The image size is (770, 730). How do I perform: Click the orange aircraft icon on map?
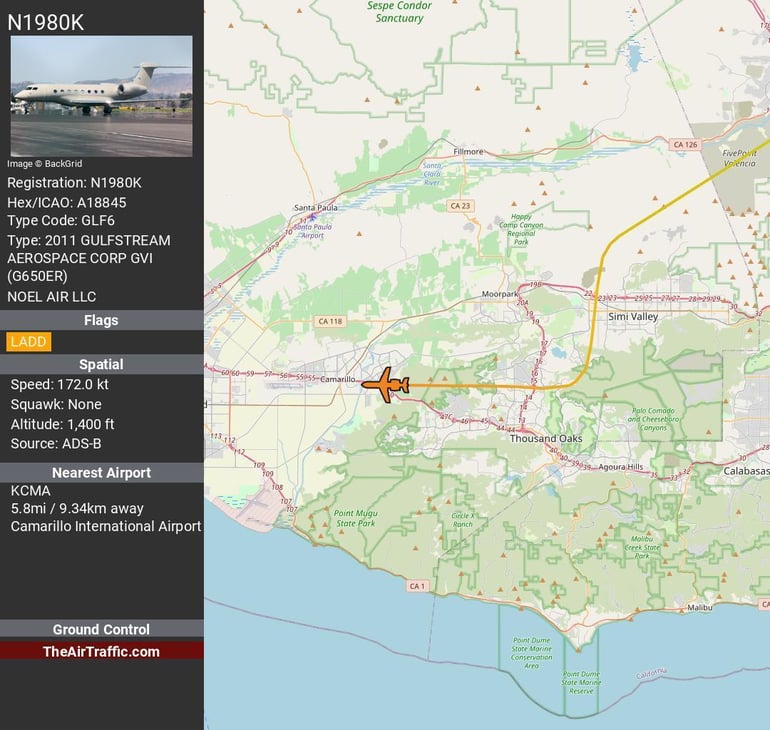[385, 385]
